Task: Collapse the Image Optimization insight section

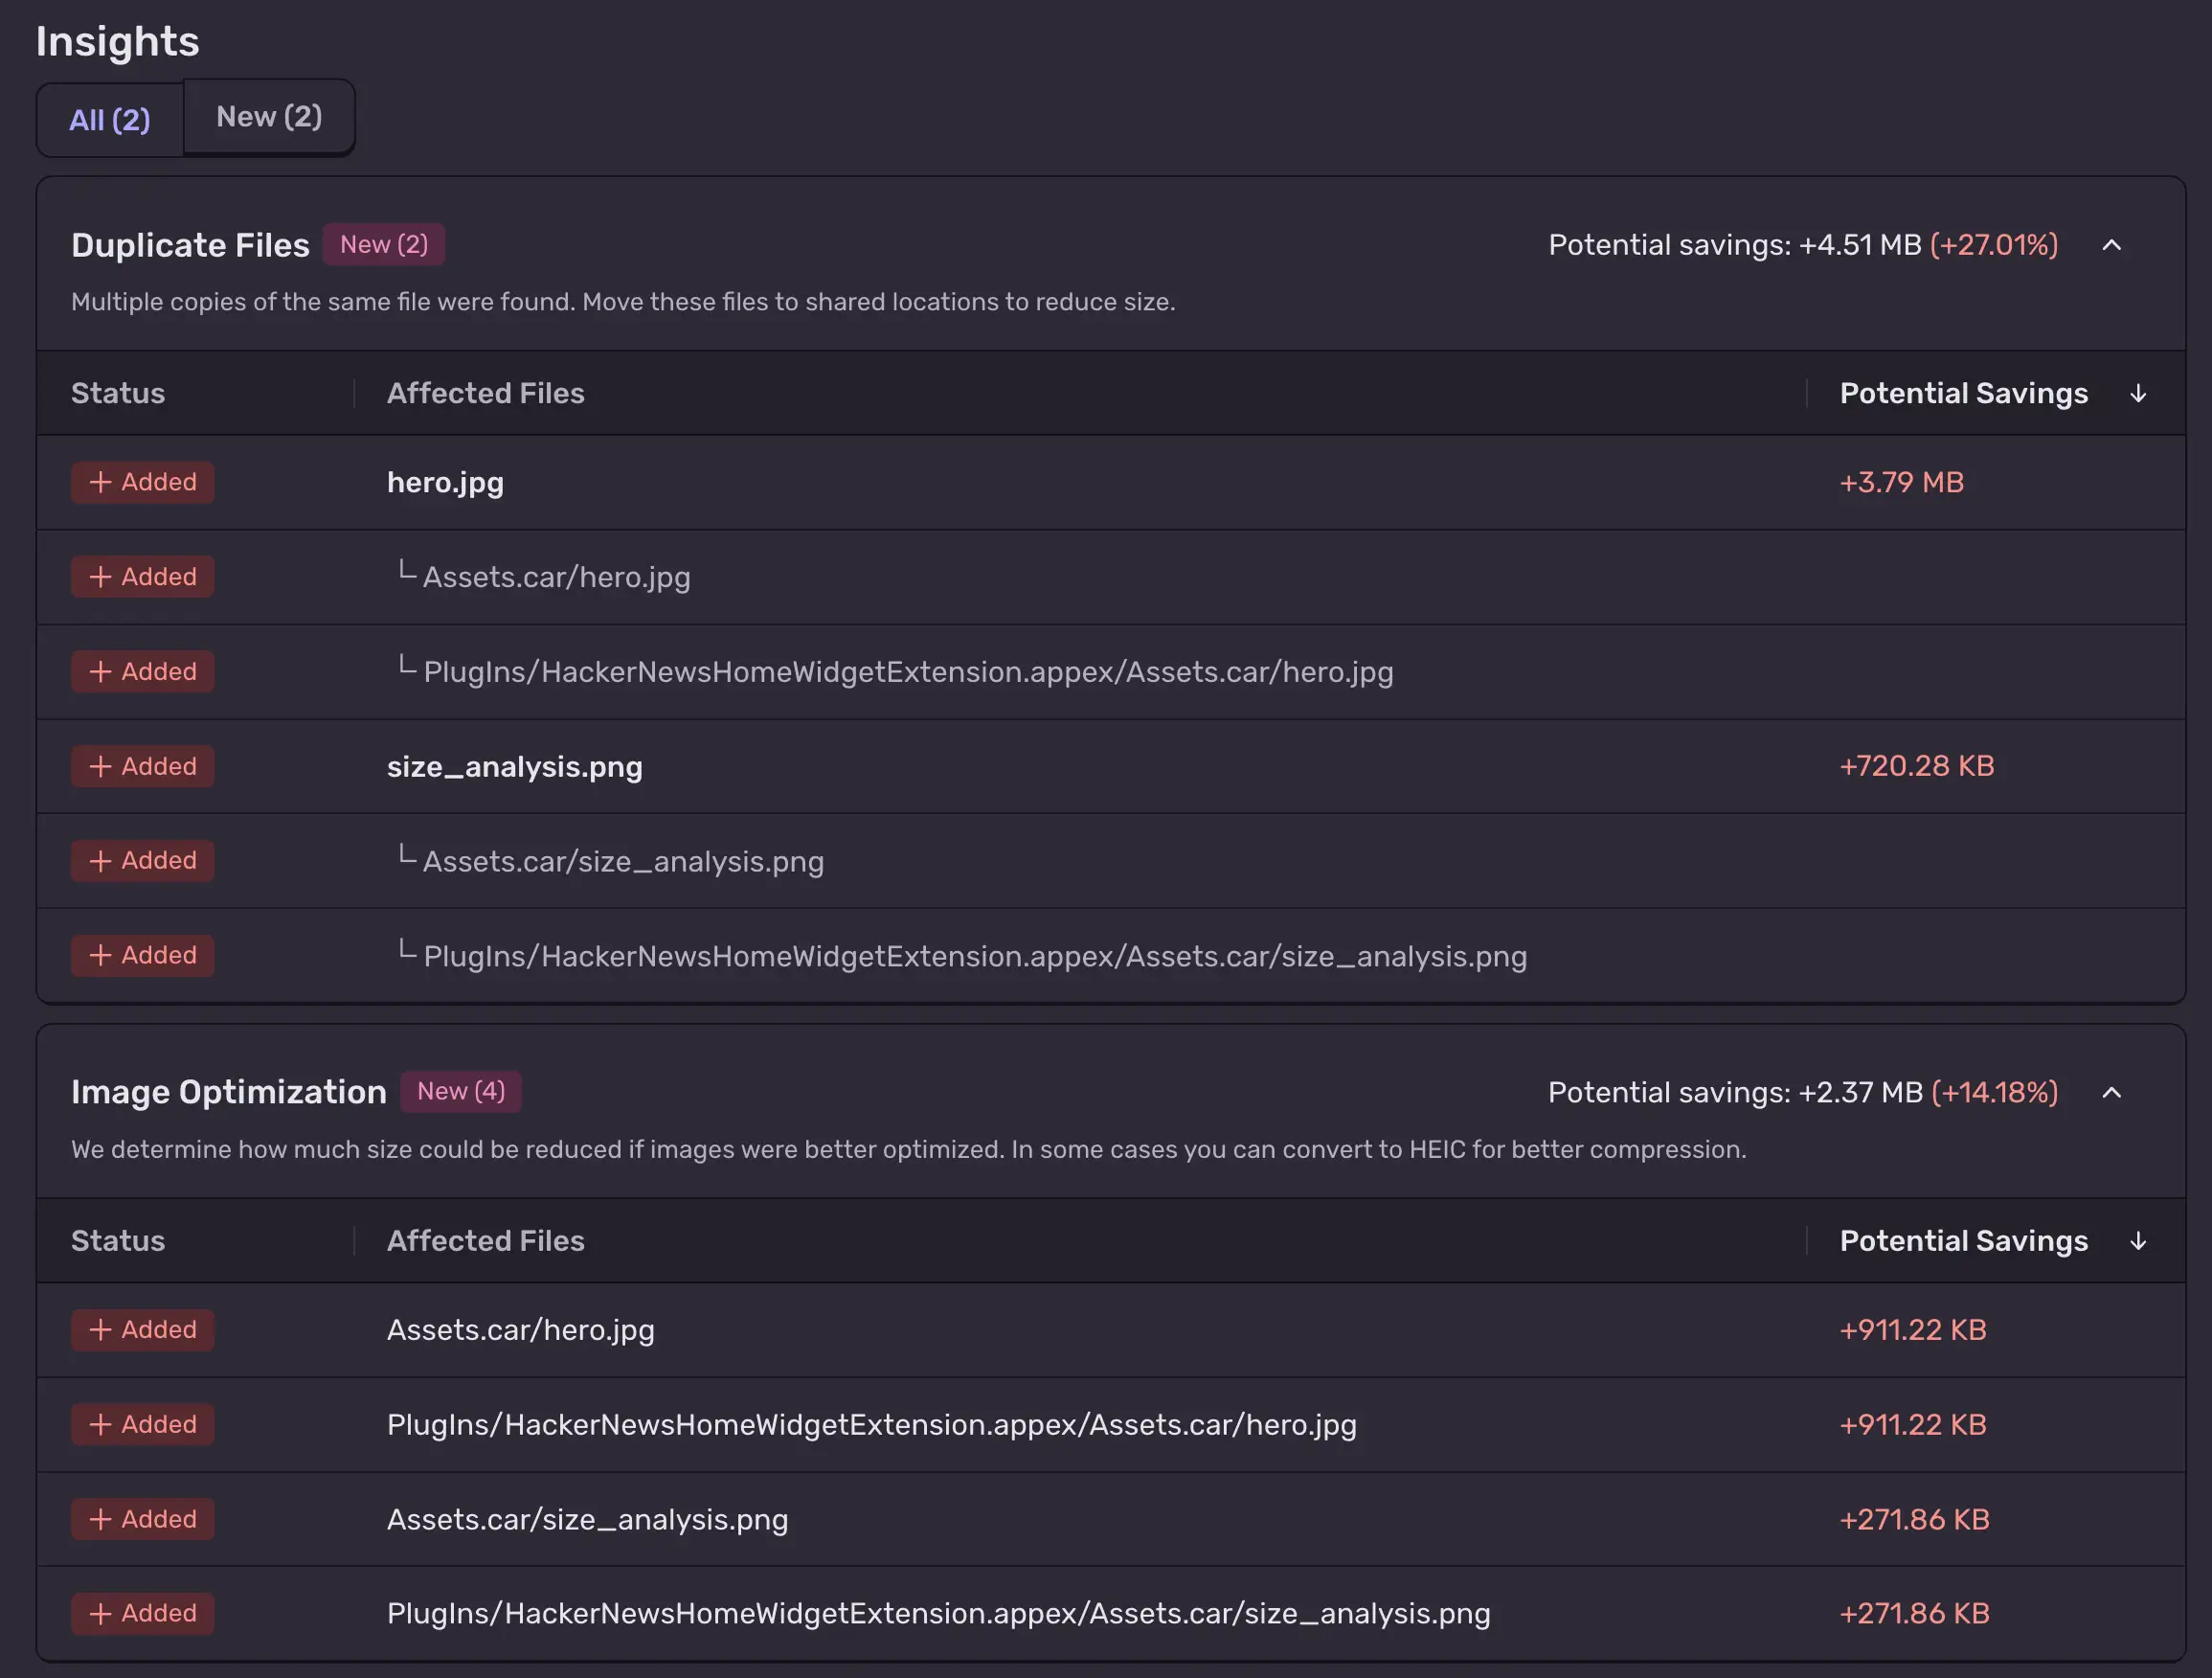Action: [x=2111, y=1092]
